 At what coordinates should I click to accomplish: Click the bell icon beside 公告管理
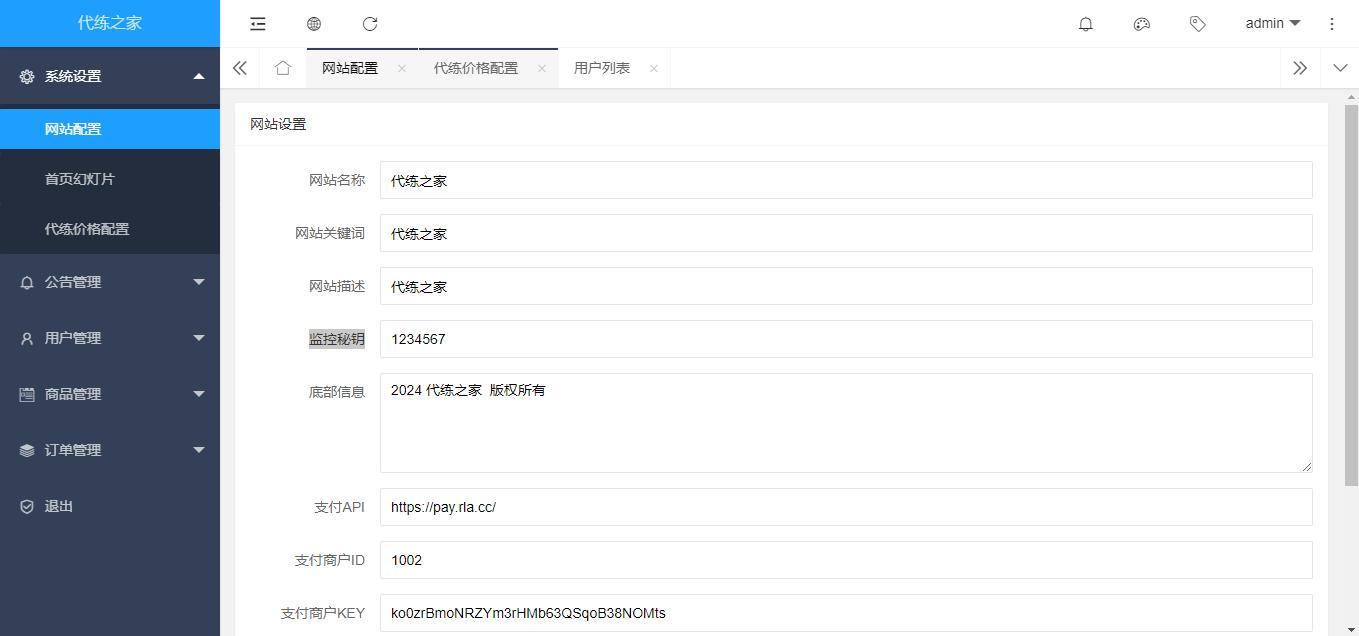tap(27, 282)
